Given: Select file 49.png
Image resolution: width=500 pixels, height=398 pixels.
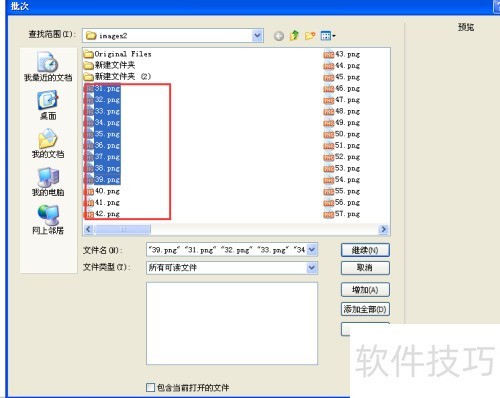Looking at the screenshot, I should coord(342,123).
